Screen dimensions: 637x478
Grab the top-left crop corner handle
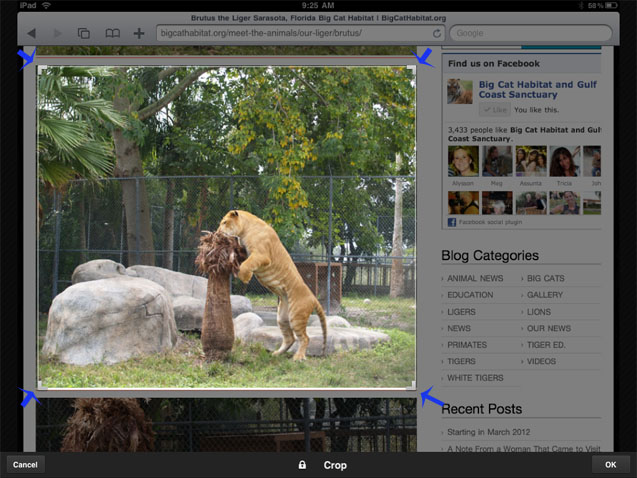pos(42,70)
